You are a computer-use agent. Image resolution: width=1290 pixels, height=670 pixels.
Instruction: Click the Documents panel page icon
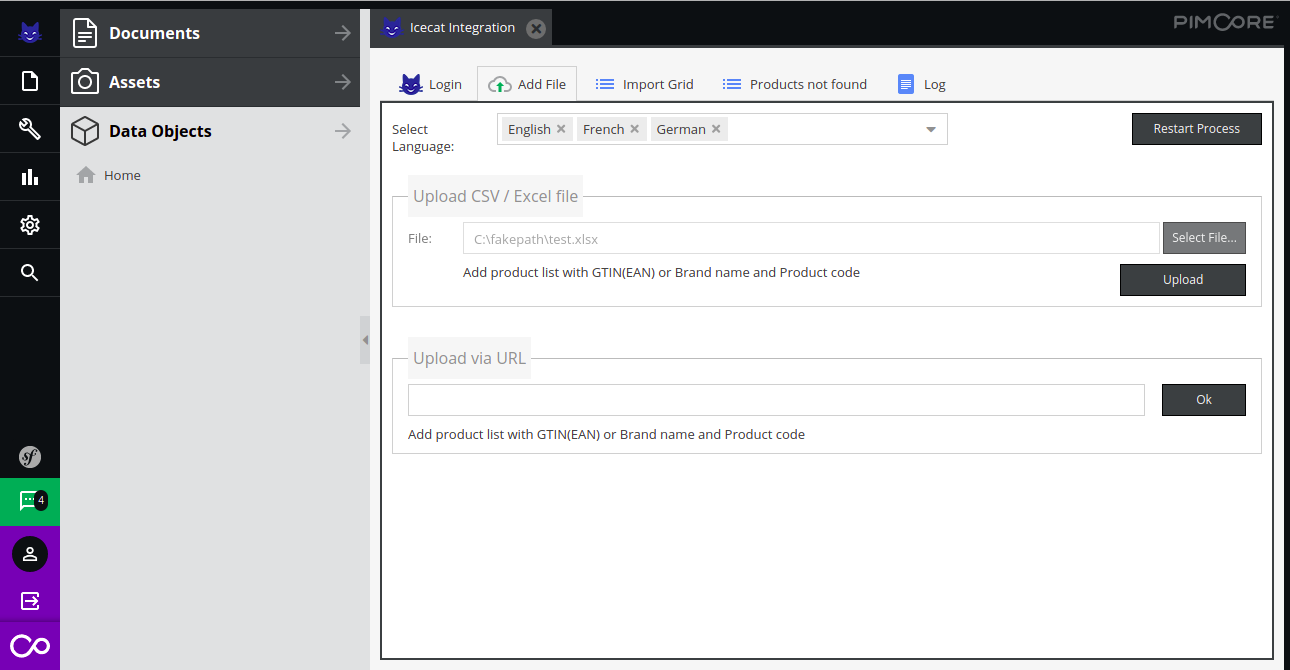pyautogui.click(x=85, y=33)
